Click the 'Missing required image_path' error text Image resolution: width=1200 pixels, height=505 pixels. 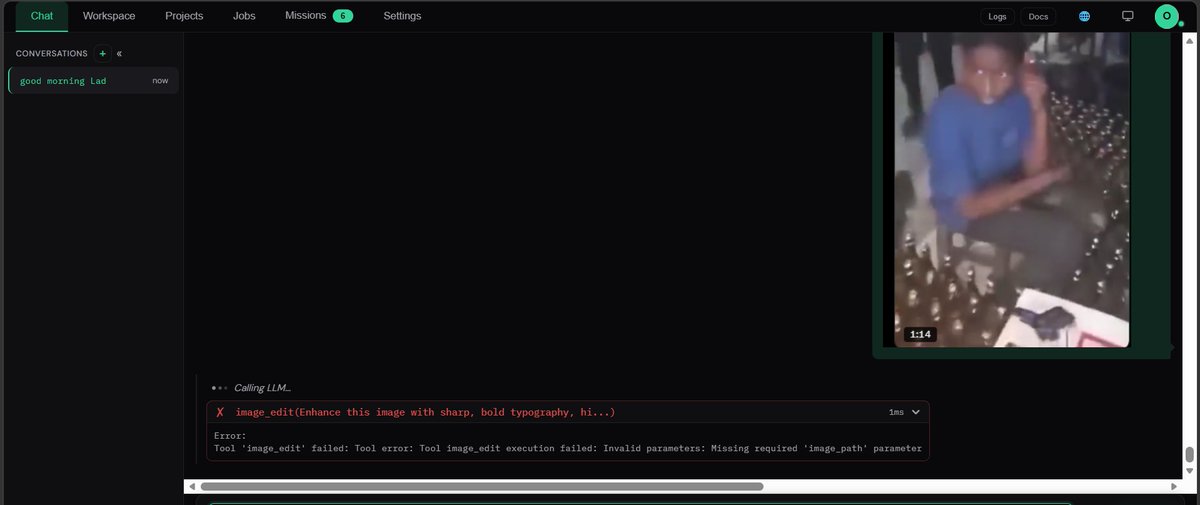click(814, 448)
